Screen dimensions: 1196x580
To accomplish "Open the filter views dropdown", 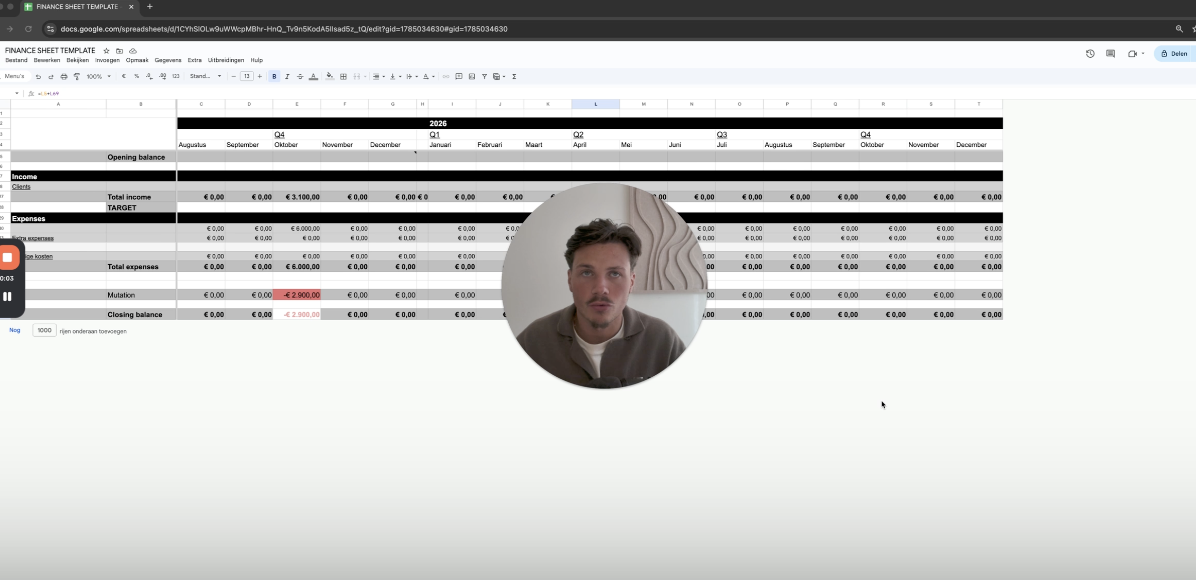I will (499, 76).
